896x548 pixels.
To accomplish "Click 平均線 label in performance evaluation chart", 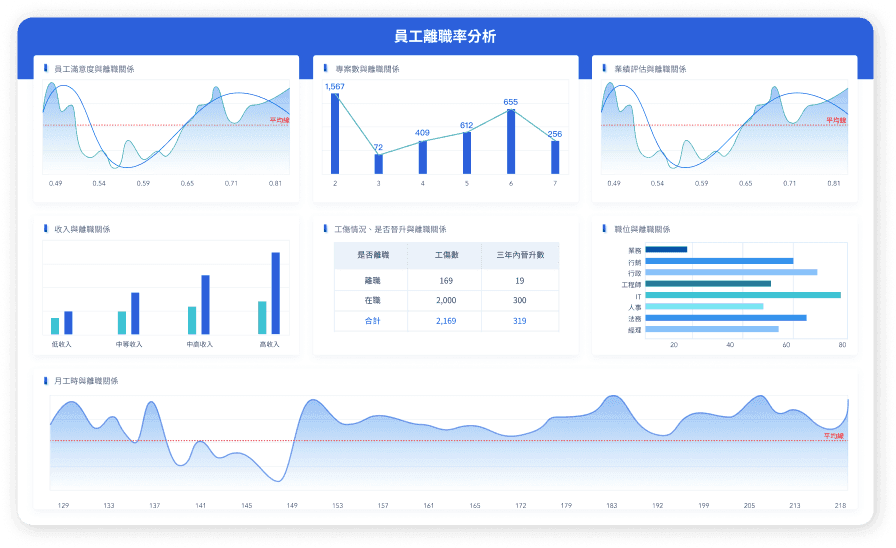I will (x=836, y=120).
